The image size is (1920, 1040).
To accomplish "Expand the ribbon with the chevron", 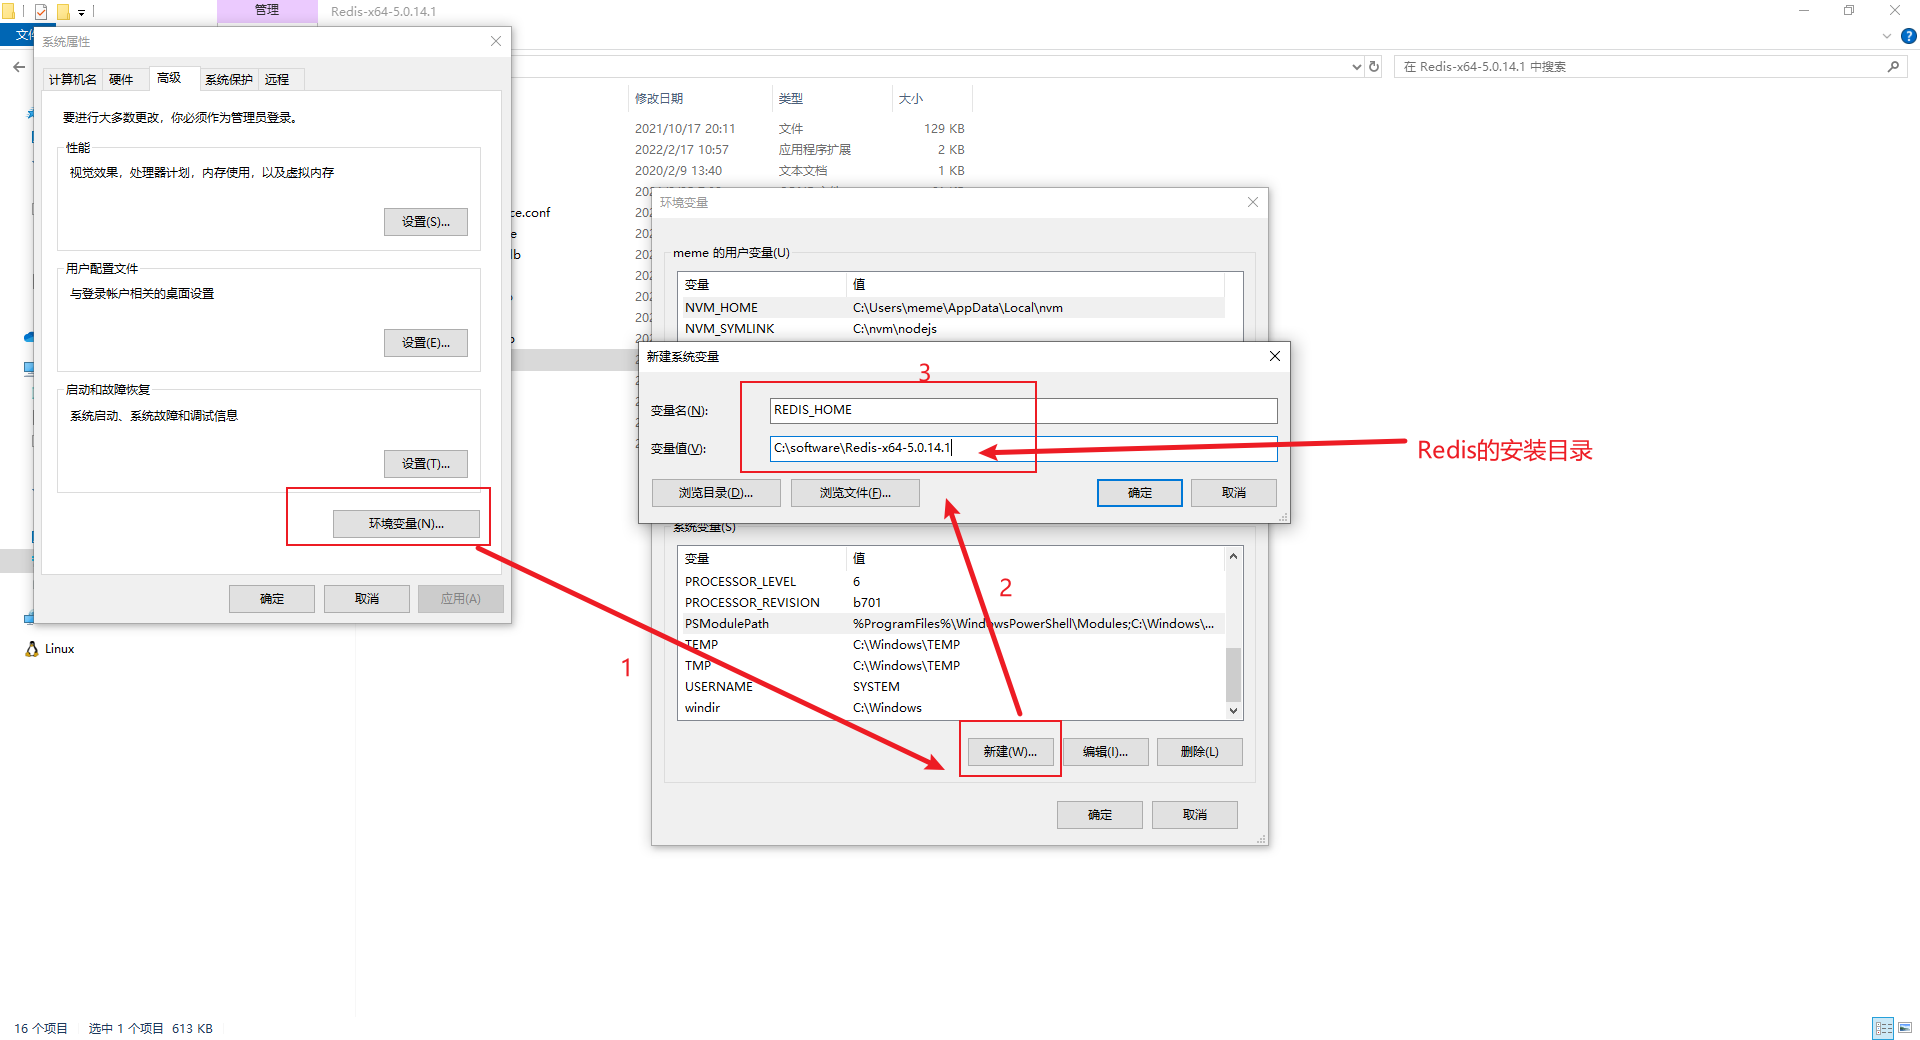I will pyautogui.click(x=1887, y=36).
